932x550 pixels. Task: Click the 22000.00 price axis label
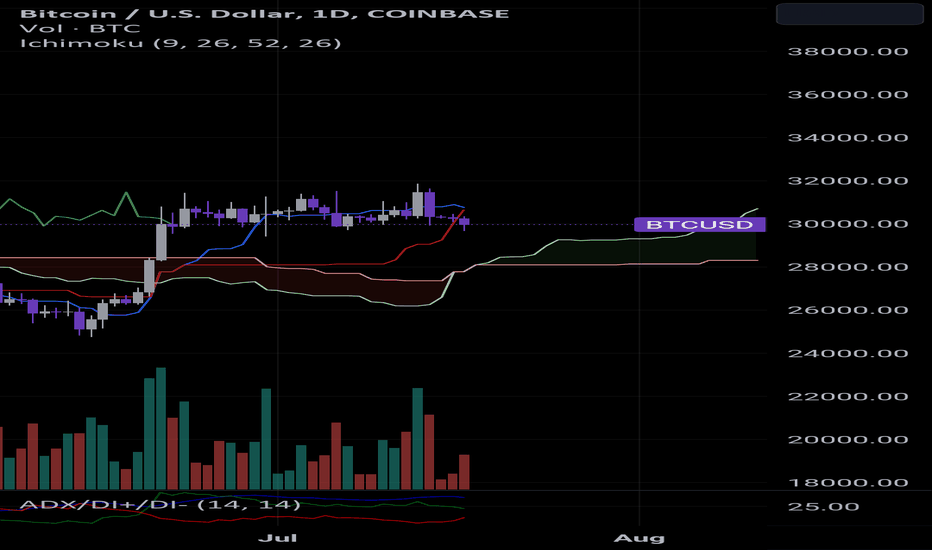point(848,397)
